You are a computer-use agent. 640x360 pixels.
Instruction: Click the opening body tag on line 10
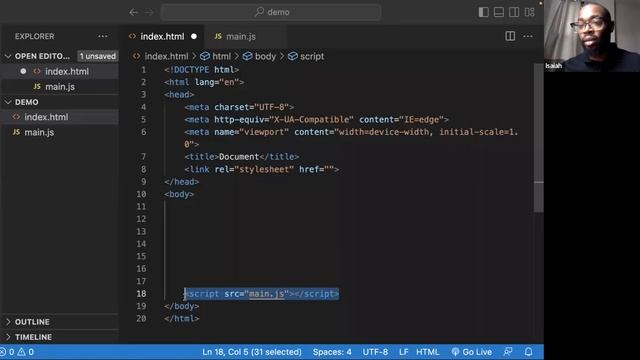pyautogui.click(x=179, y=194)
